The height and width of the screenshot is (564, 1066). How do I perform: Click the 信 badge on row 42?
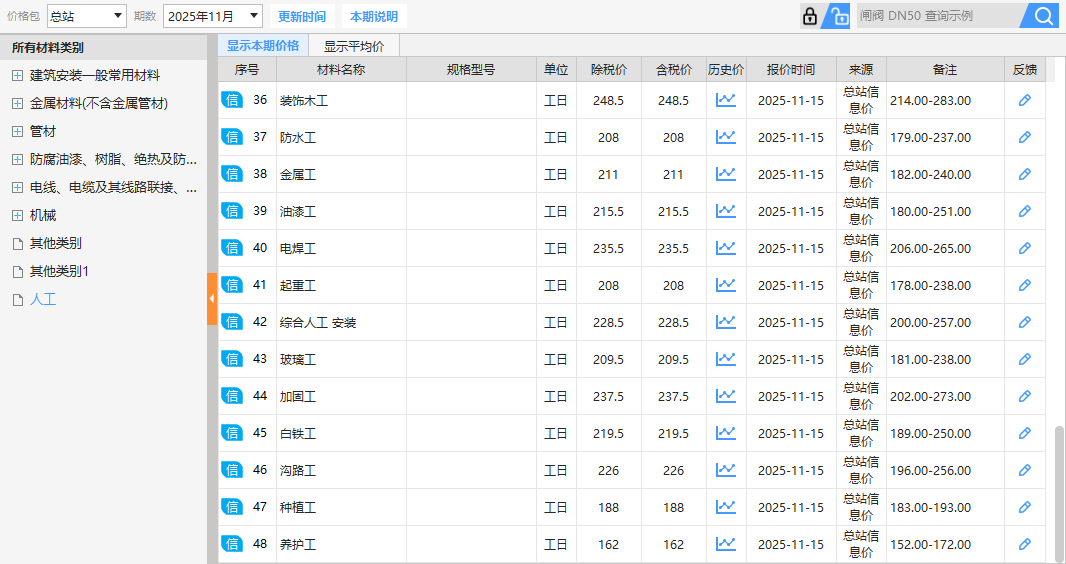click(232, 322)
